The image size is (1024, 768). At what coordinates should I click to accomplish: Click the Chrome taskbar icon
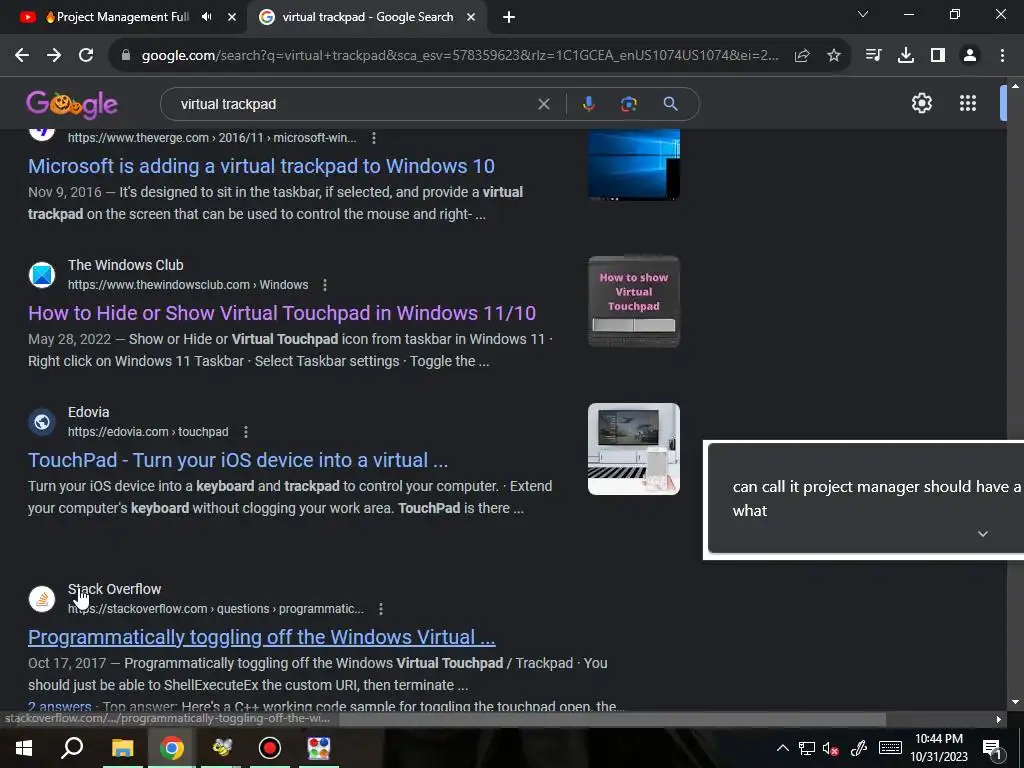tap(172, 748)
